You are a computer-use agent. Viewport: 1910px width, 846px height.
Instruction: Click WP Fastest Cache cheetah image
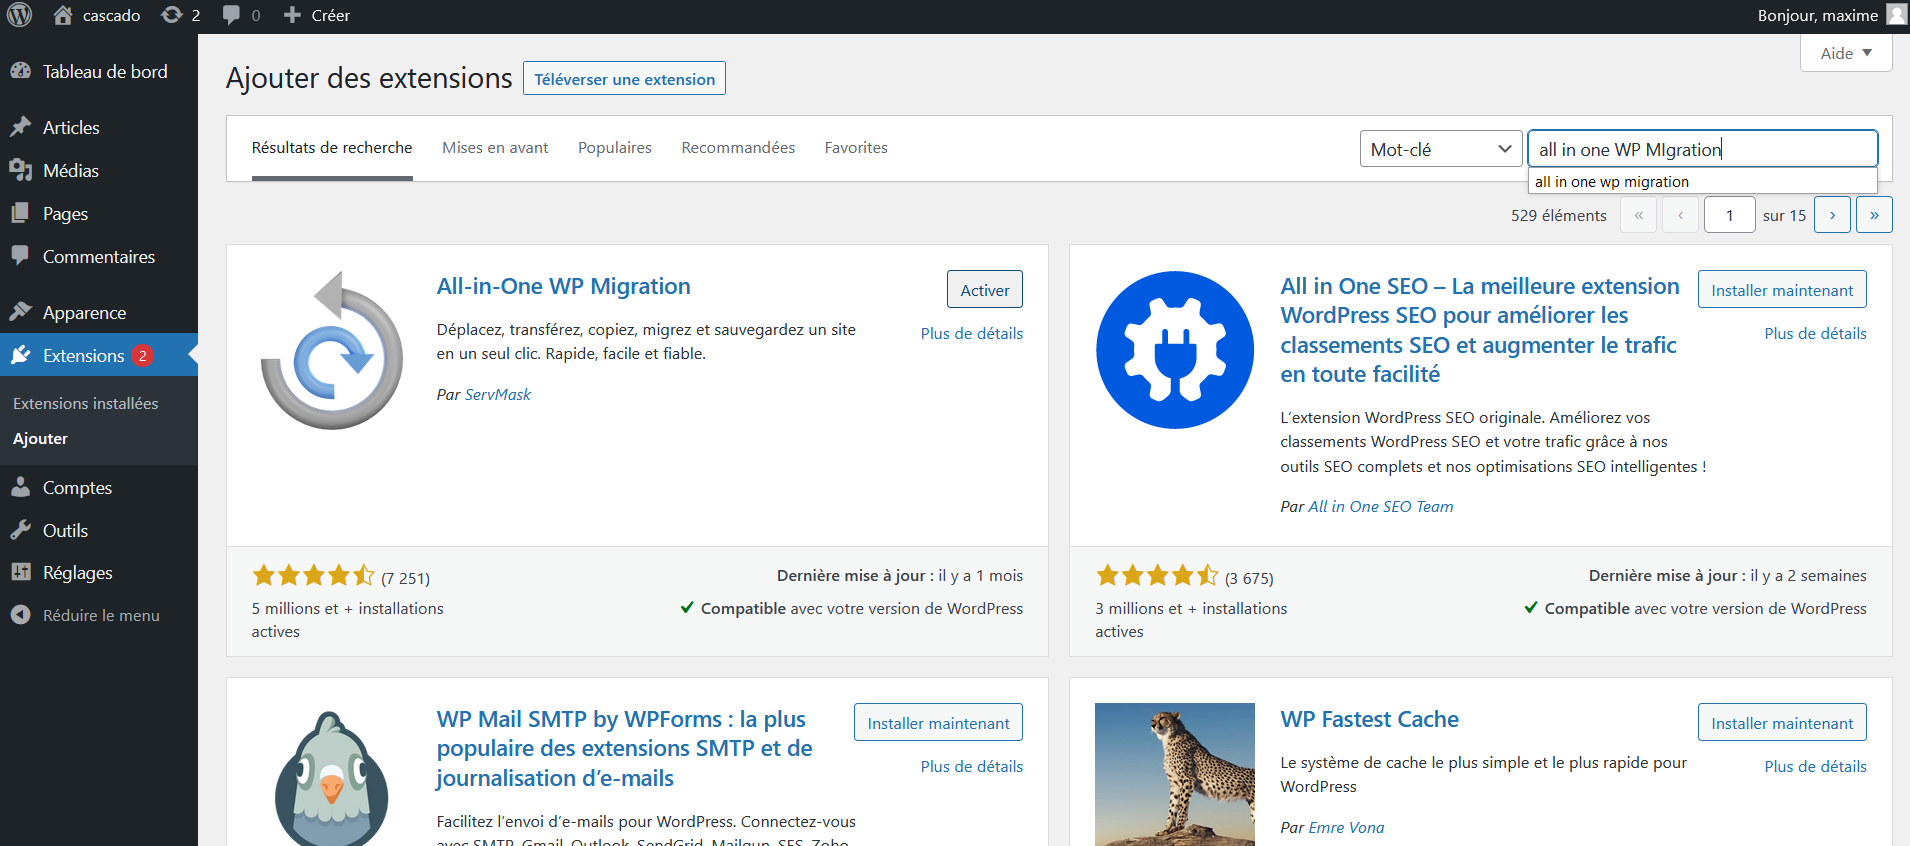[1175, 775]
